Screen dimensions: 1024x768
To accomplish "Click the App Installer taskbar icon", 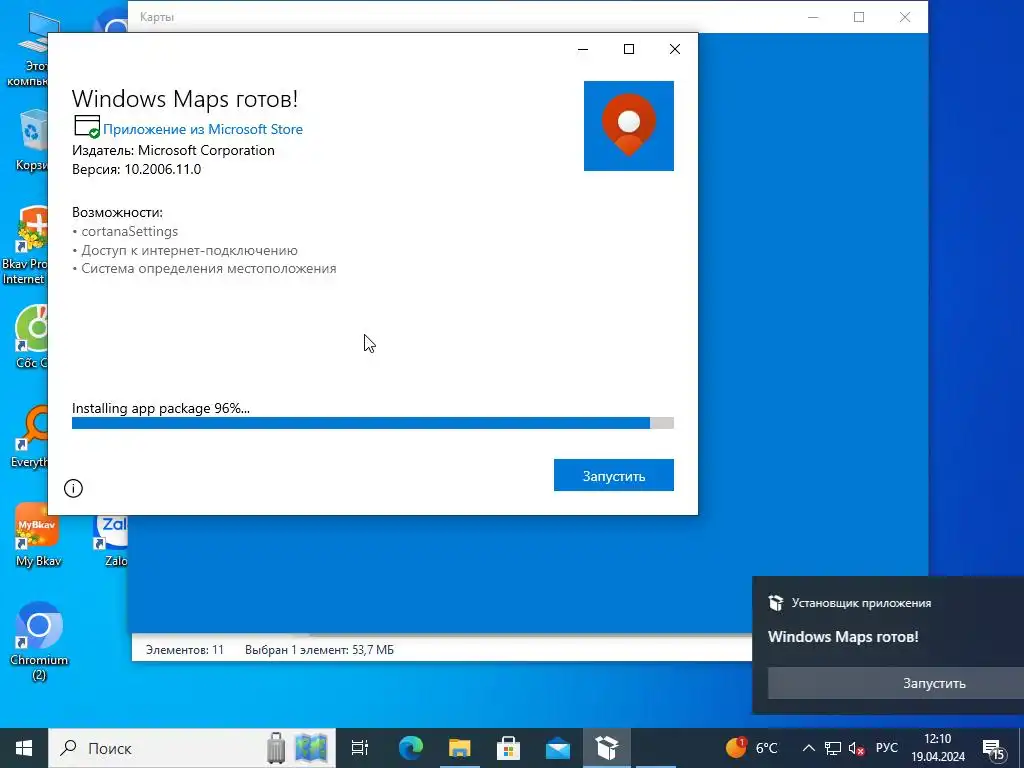I will [x=607, y=748].
